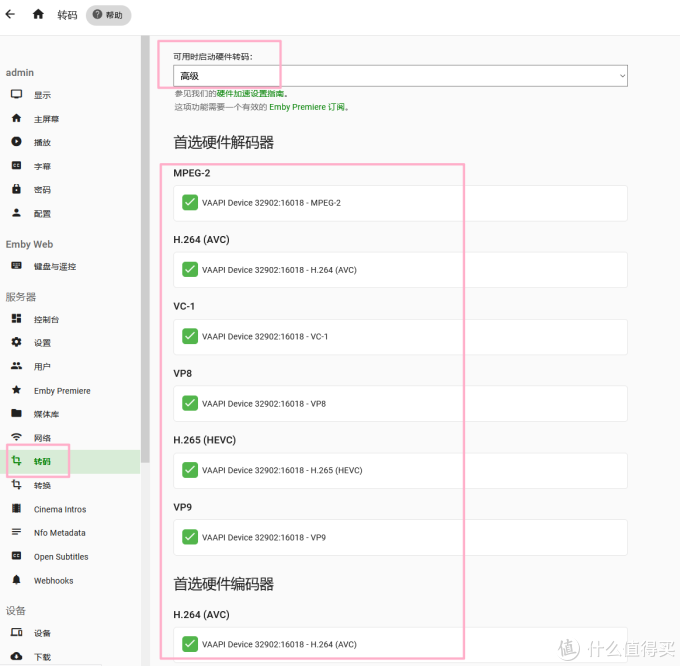Click the 首选硬件解码器 heading
The image size is (680, 666).
point(223,142)
